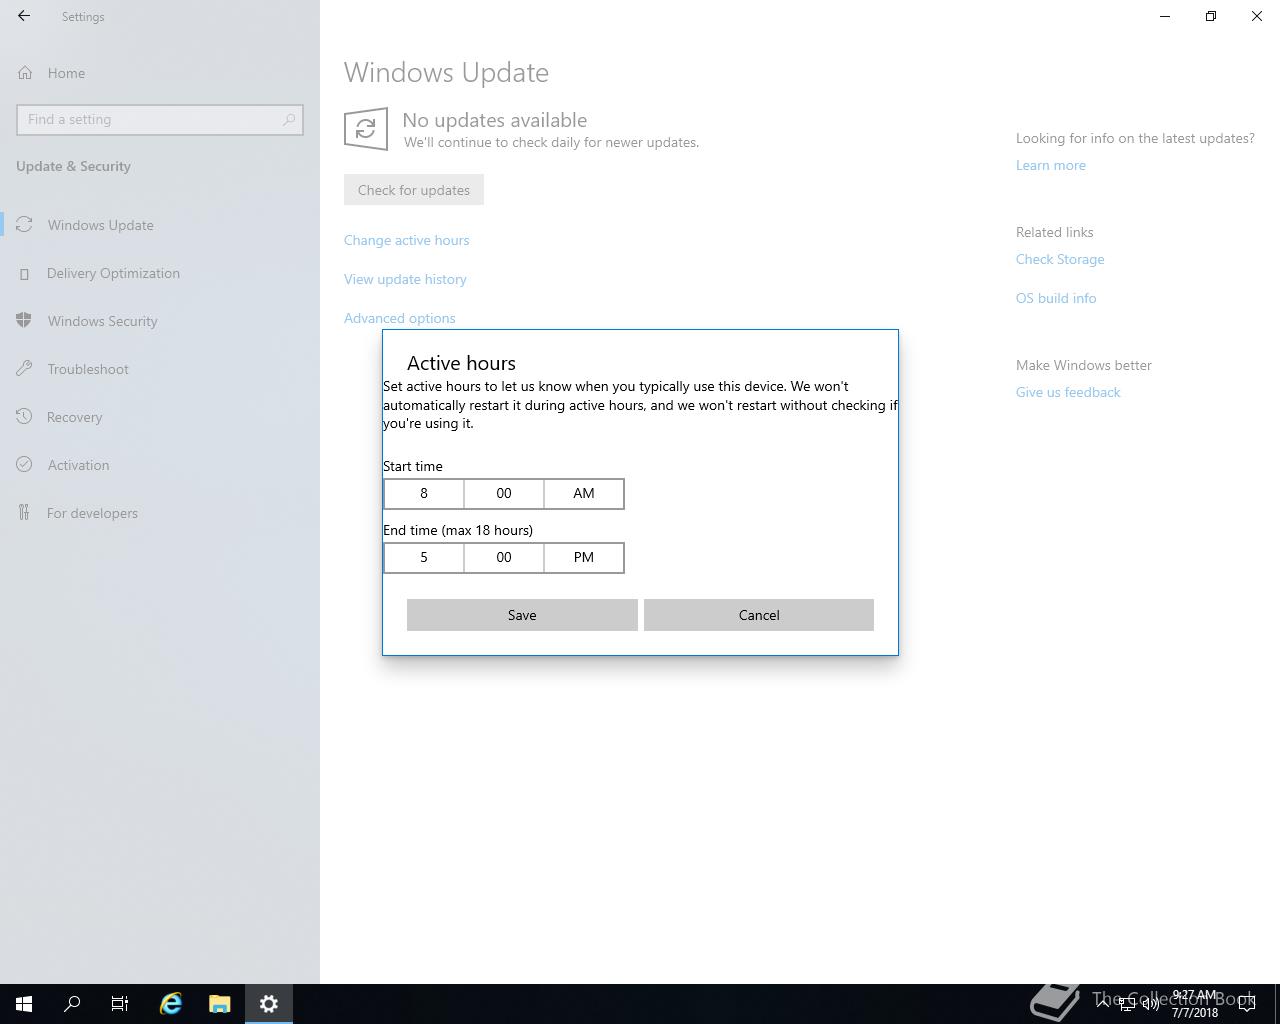Change the end time minutes field
Image resolution: width=1280 pixels, height=1024 pixels.
(x=504, y=557)
